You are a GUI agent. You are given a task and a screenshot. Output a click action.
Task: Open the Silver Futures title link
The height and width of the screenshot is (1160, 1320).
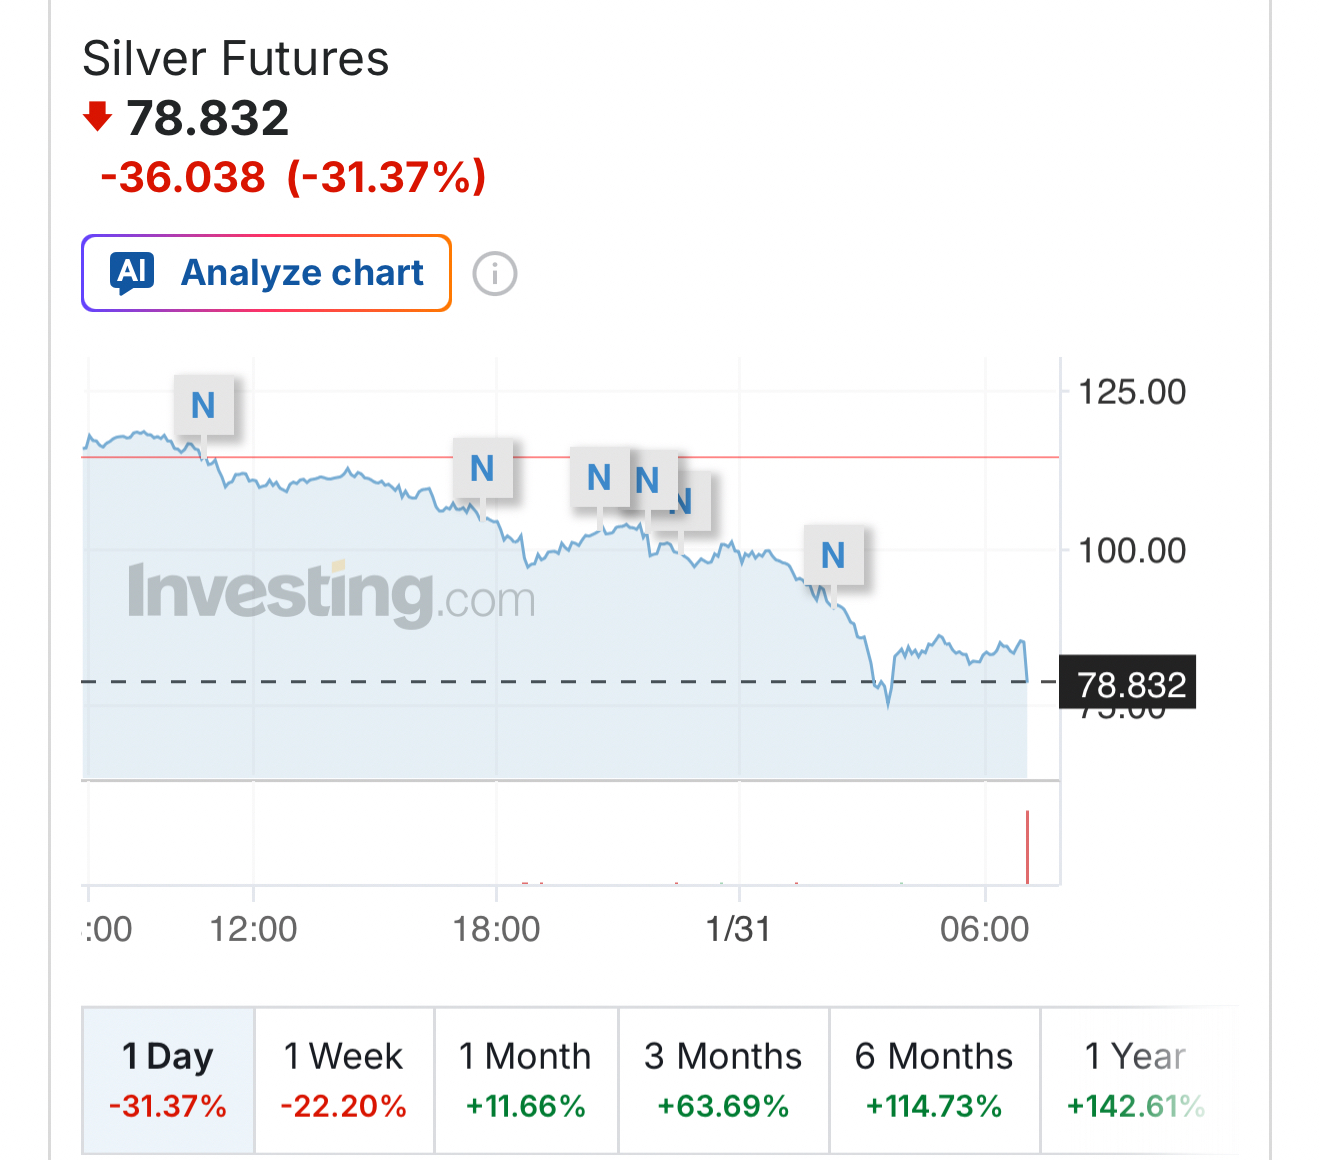tap(235, 58)
